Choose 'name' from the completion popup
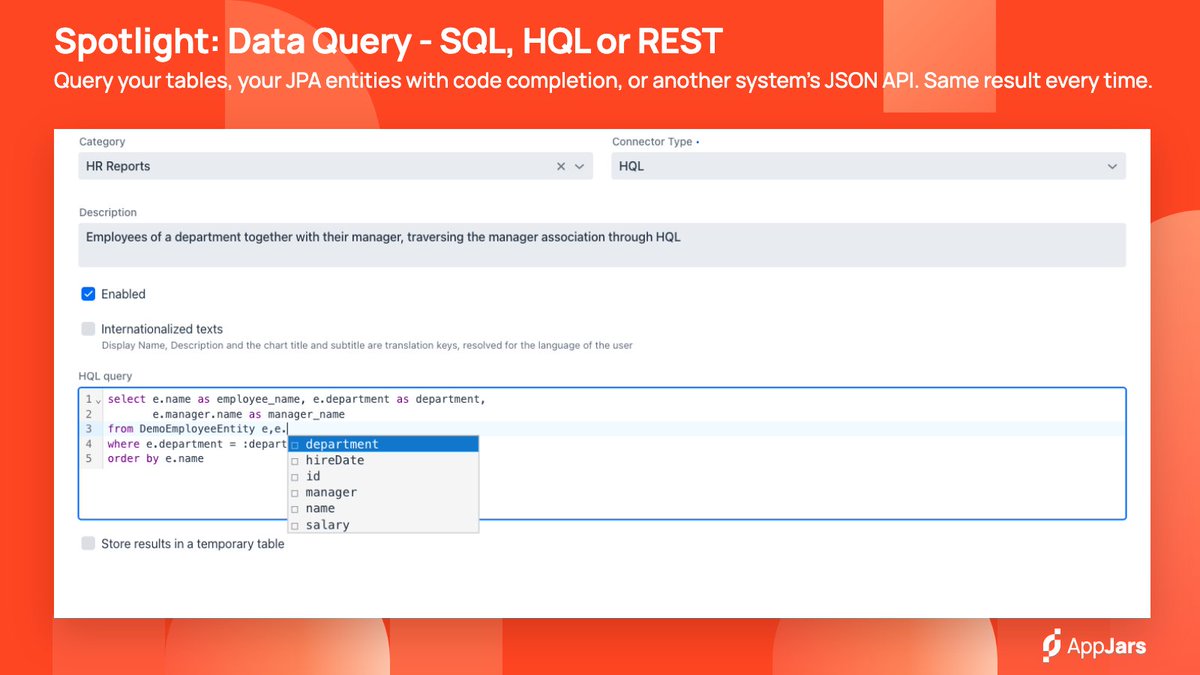This screenshot has height=675, width=1200. tap(383, 508)
